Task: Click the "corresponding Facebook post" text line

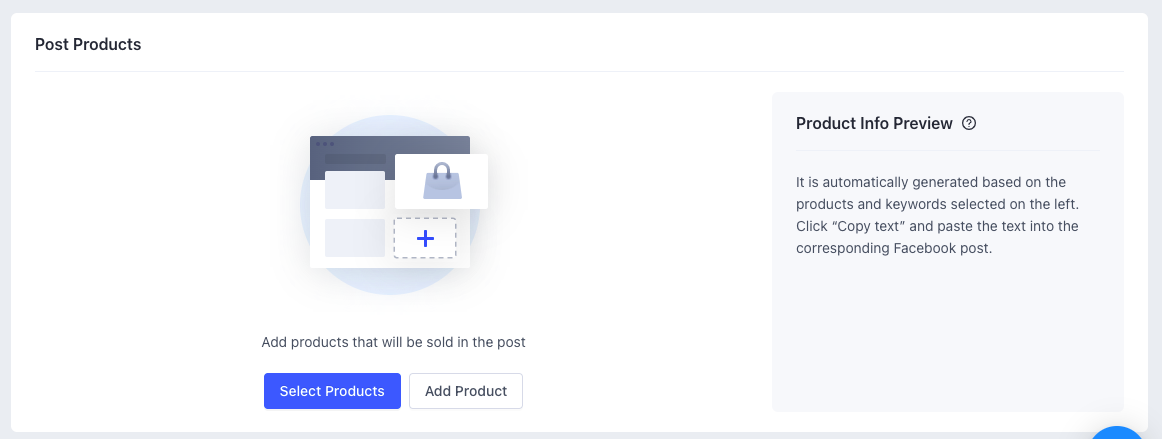Action: click(x=893, y=248)
